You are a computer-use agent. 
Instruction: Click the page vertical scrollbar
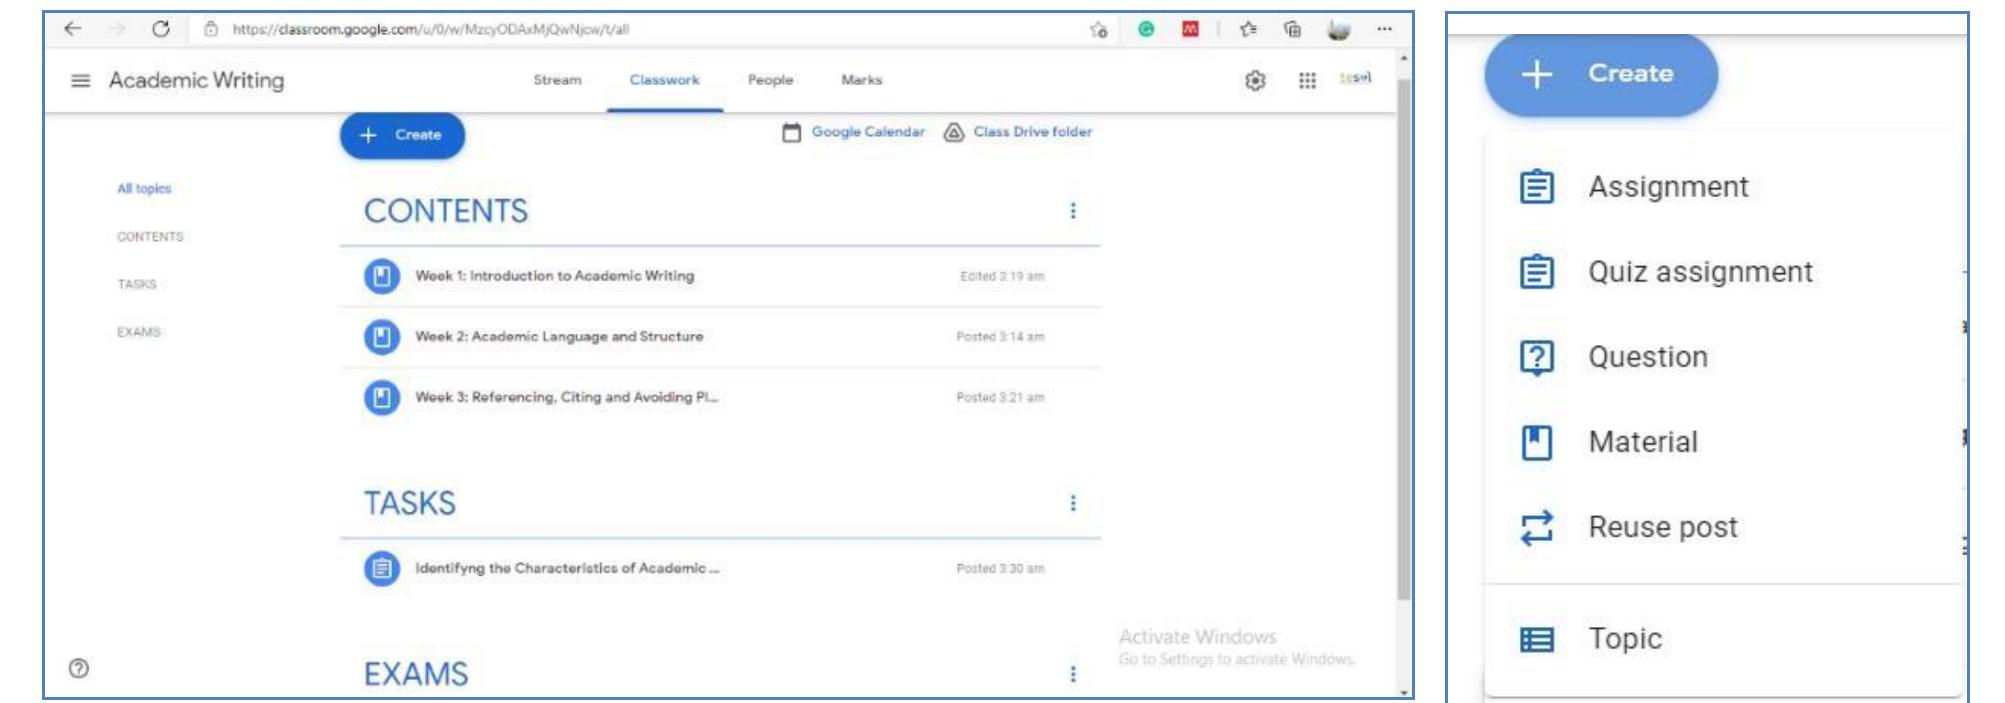pyautogui.click(x=1403, y=340)
